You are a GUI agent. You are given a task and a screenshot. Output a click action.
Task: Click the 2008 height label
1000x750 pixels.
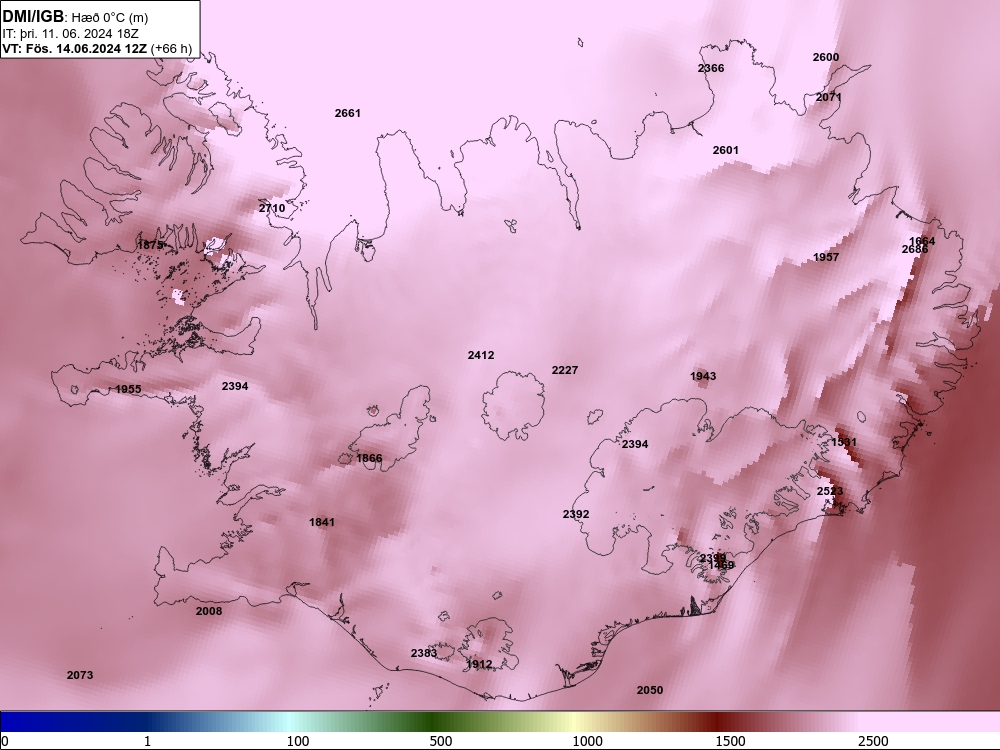[209, 612]
